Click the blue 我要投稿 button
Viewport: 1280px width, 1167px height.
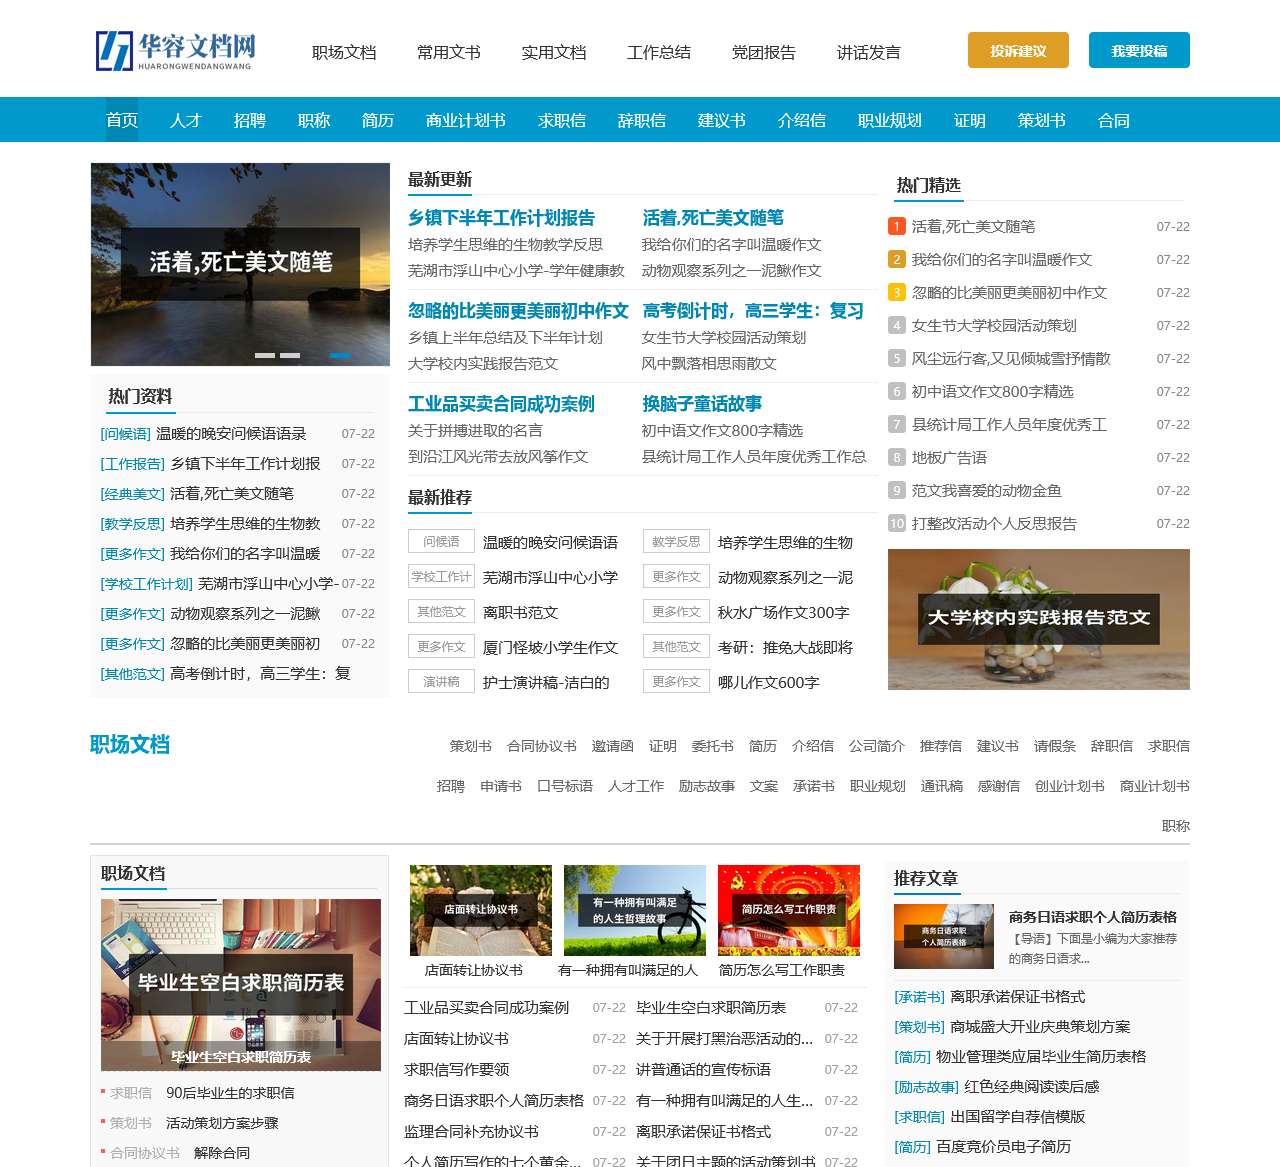[x=1139, y=50]
